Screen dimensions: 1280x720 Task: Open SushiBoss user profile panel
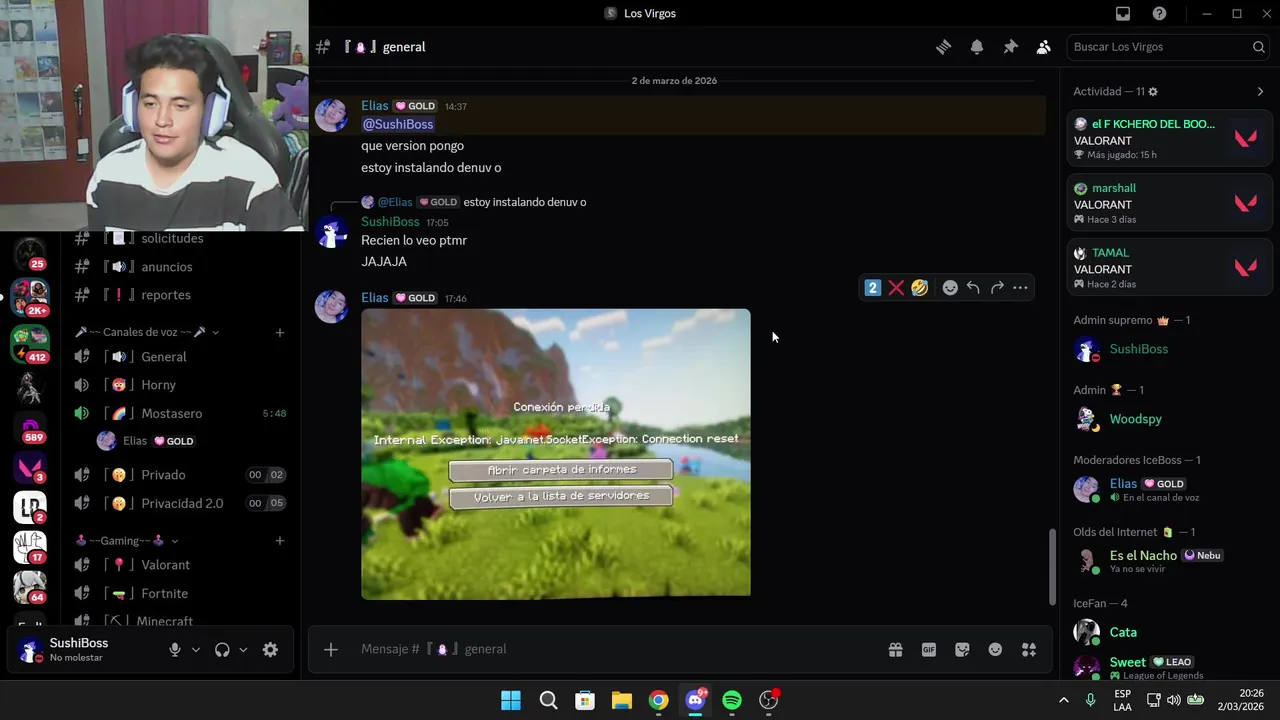[x=80, y=650]
